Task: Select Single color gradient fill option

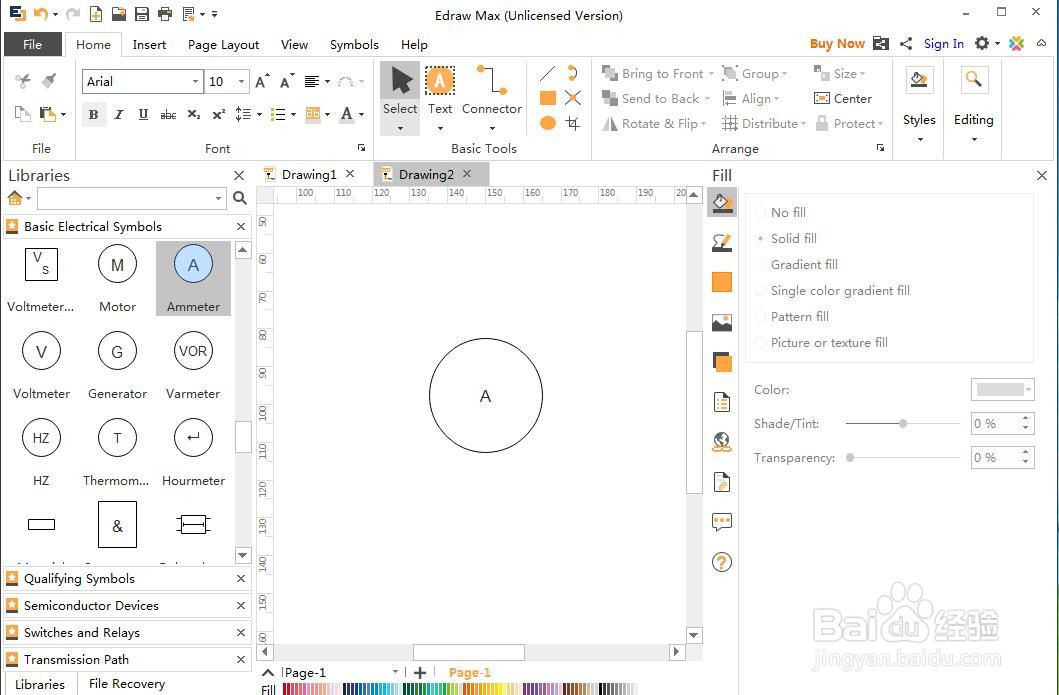Action: [x=832, y=290]
